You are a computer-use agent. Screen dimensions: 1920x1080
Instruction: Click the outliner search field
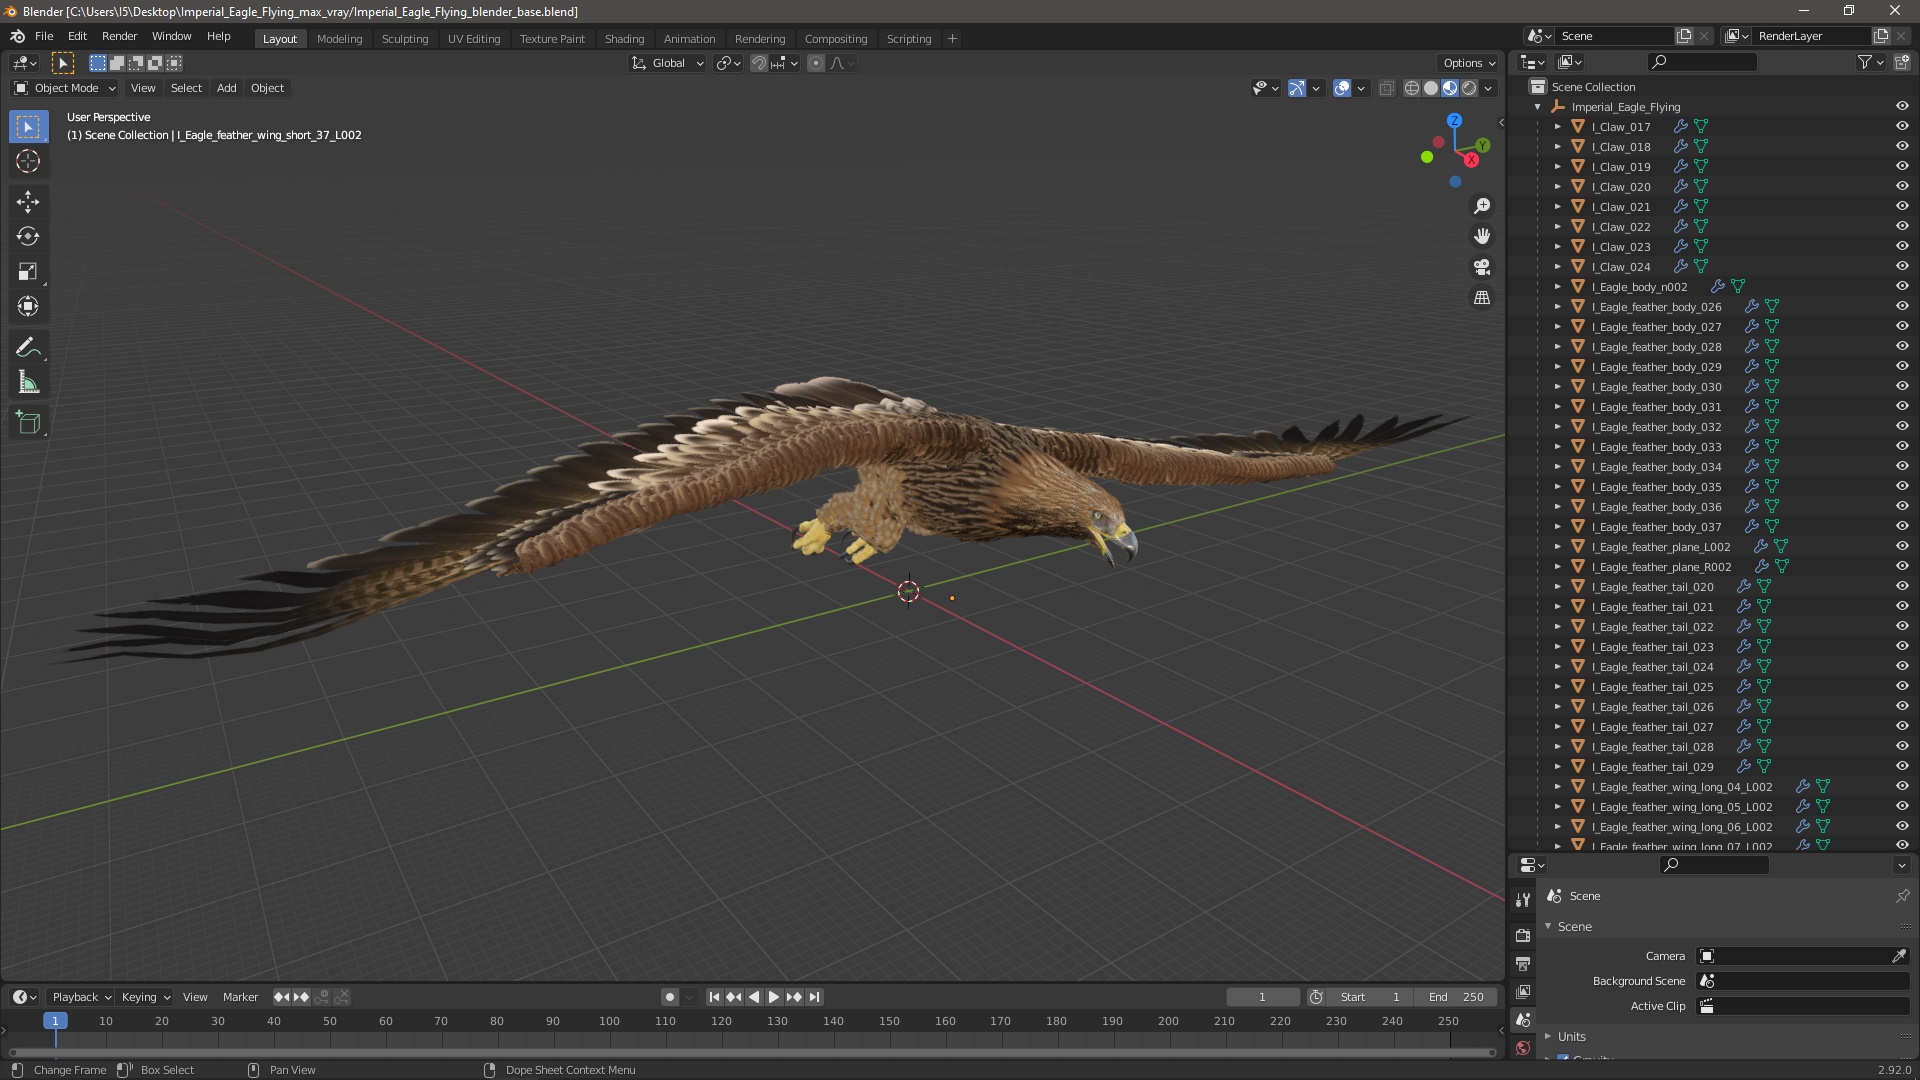click(1702, 62)
